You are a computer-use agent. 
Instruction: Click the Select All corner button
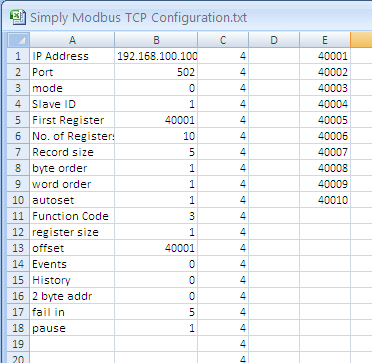pos(18,40)
